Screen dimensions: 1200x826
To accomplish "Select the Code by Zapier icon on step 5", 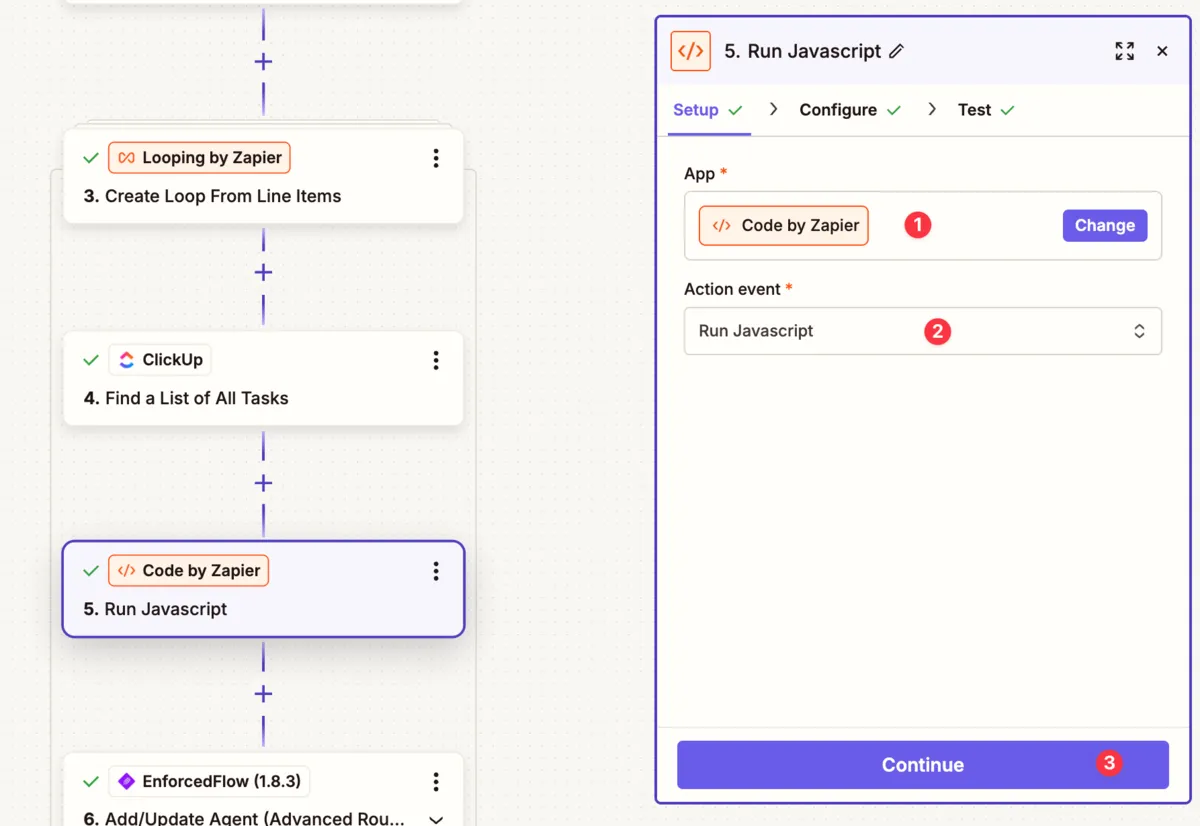I will coord(123,570).
